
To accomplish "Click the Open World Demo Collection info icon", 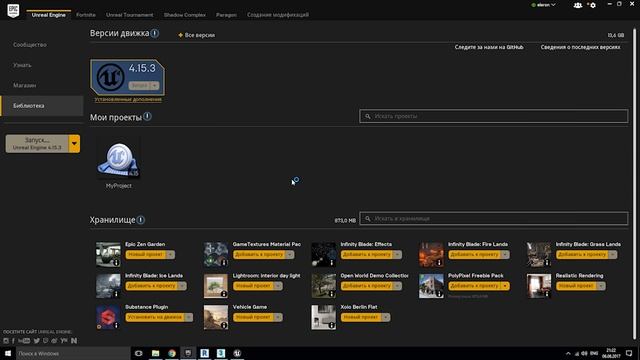I will click(332, 294).
